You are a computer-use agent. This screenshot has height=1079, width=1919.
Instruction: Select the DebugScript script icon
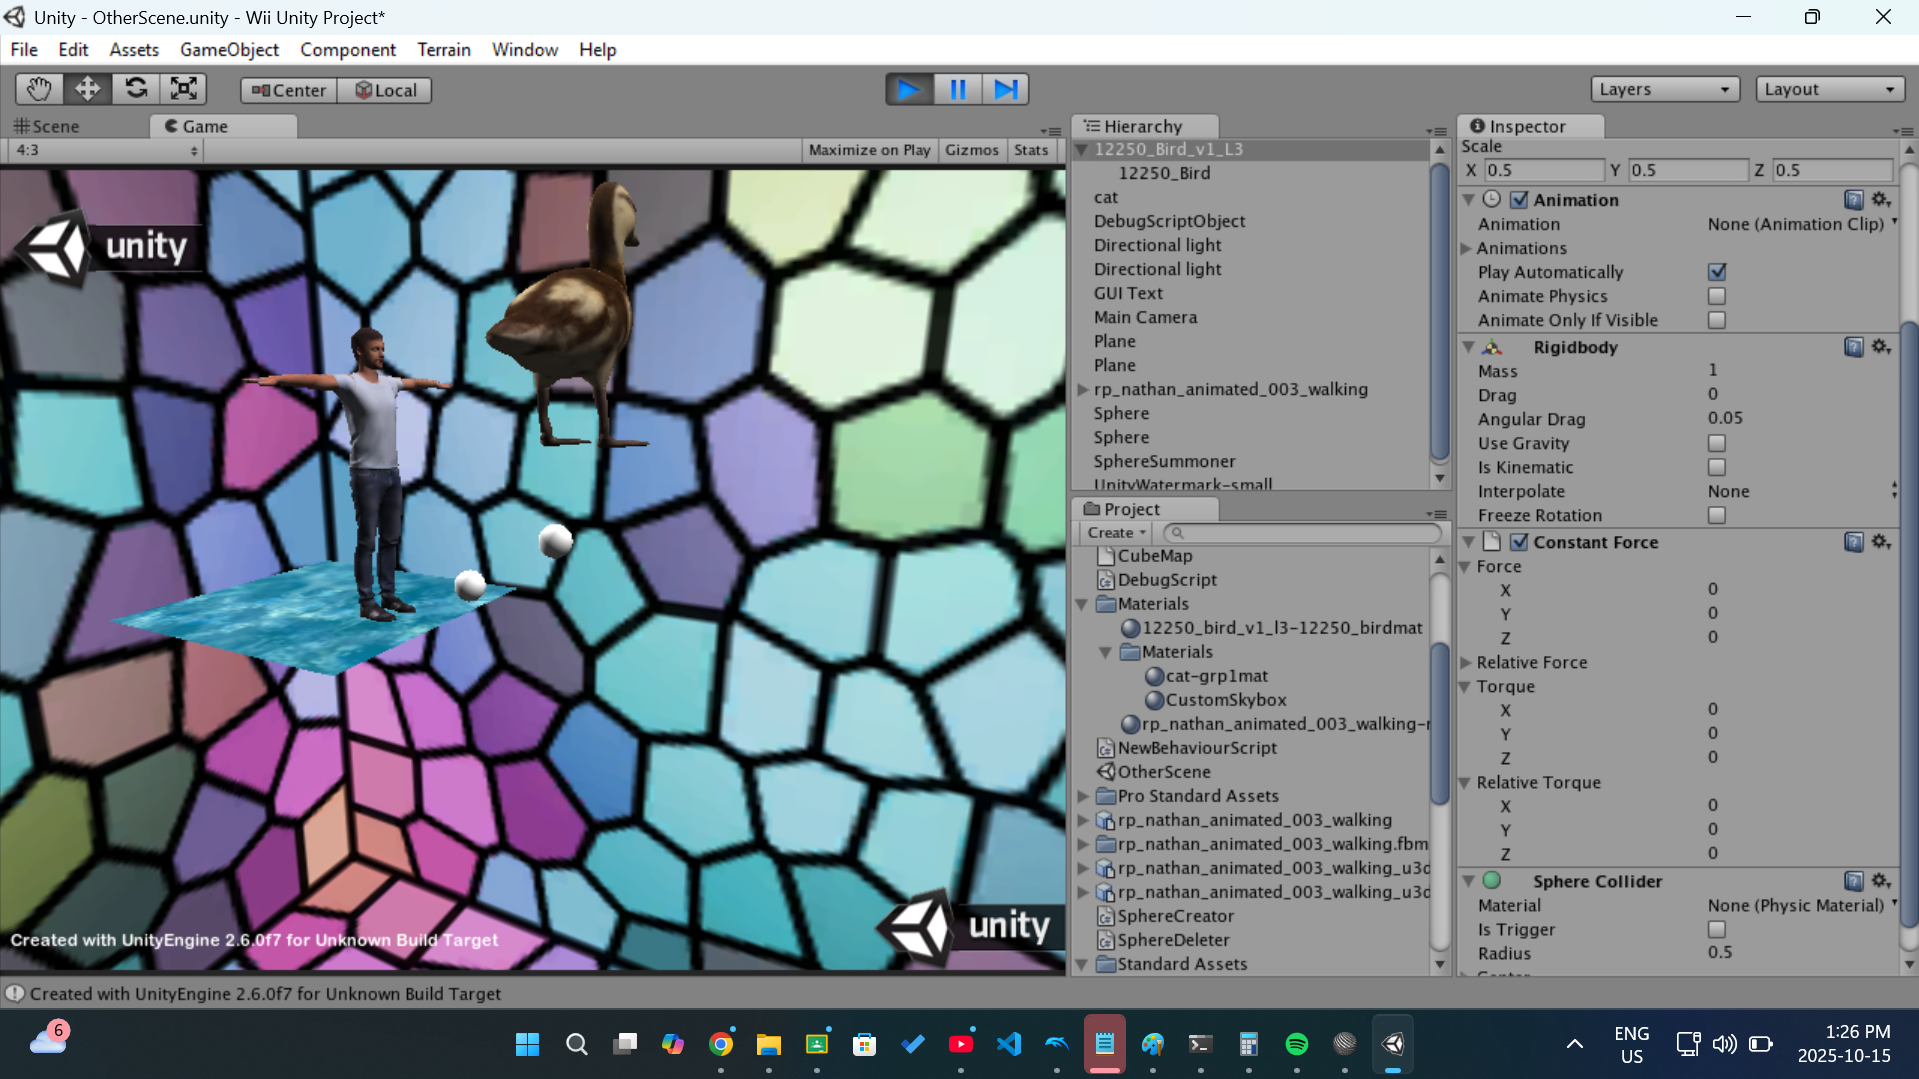(x=1106, y=580)
